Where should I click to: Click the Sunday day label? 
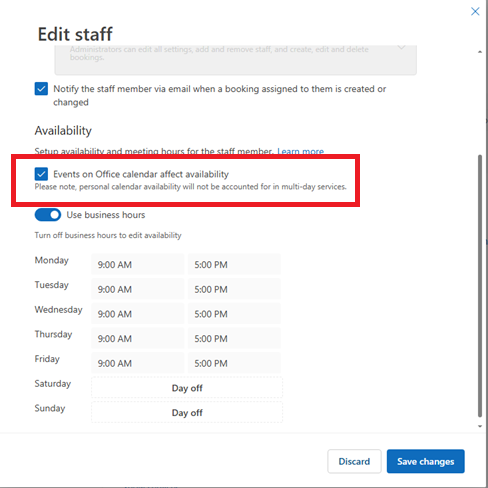(50, 408)
